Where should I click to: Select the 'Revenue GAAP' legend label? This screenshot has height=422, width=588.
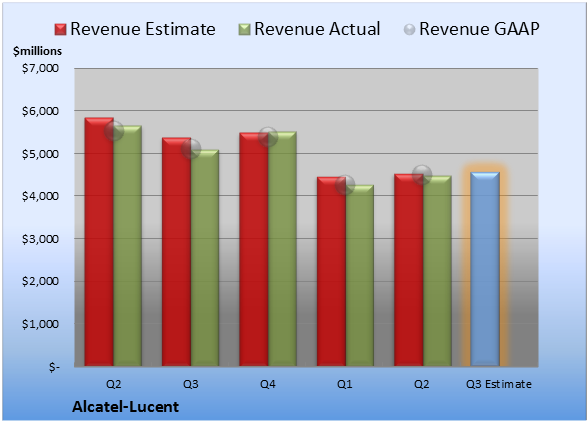click(479, 29)
